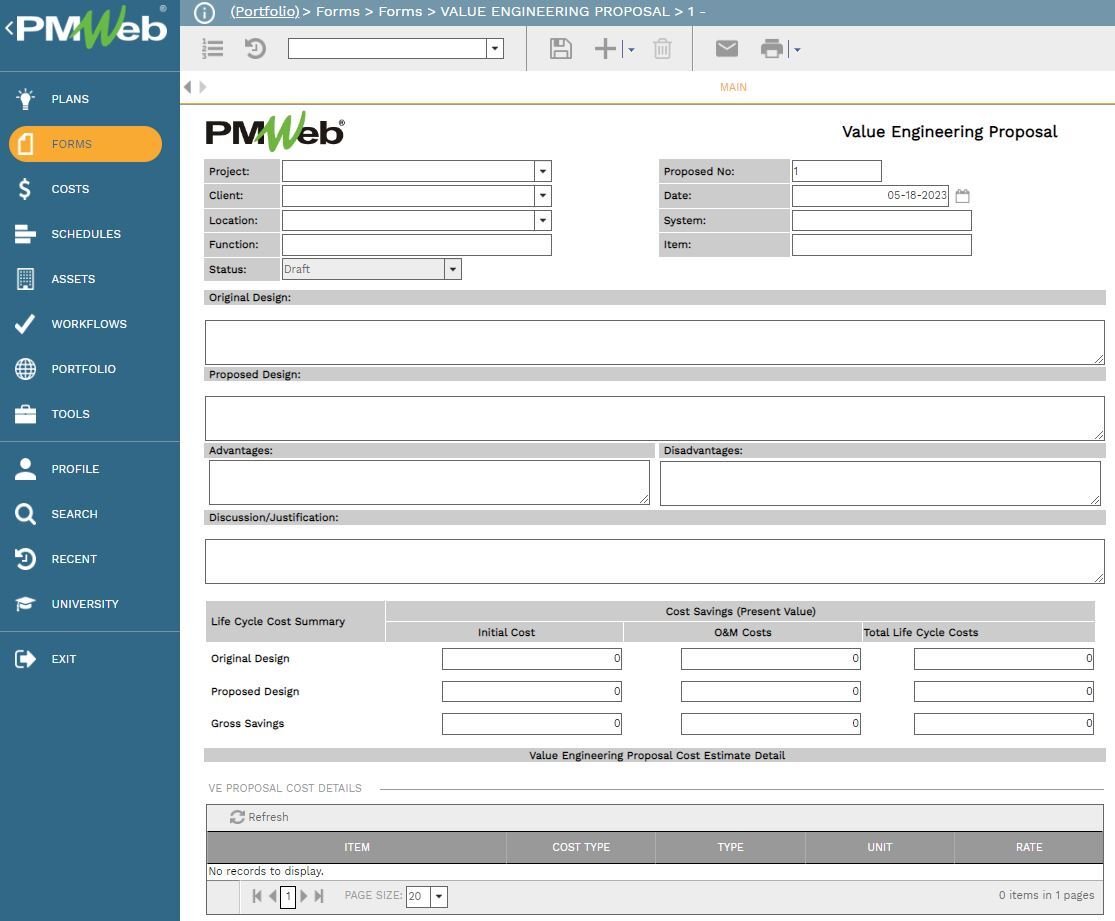This screenshot has width=1115, height=921.
Task: Open the Forms section in the sidebar
Action: point(70,143)
